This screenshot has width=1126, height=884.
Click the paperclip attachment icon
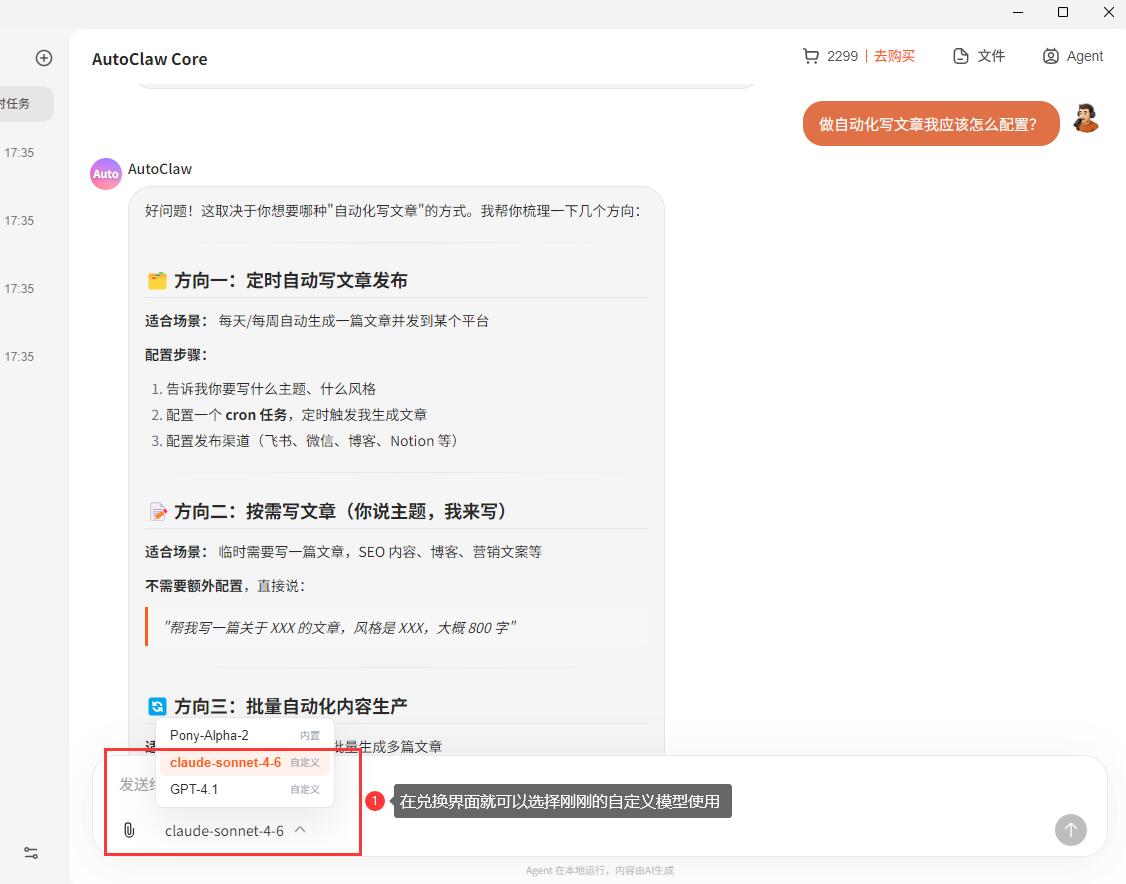129,830
